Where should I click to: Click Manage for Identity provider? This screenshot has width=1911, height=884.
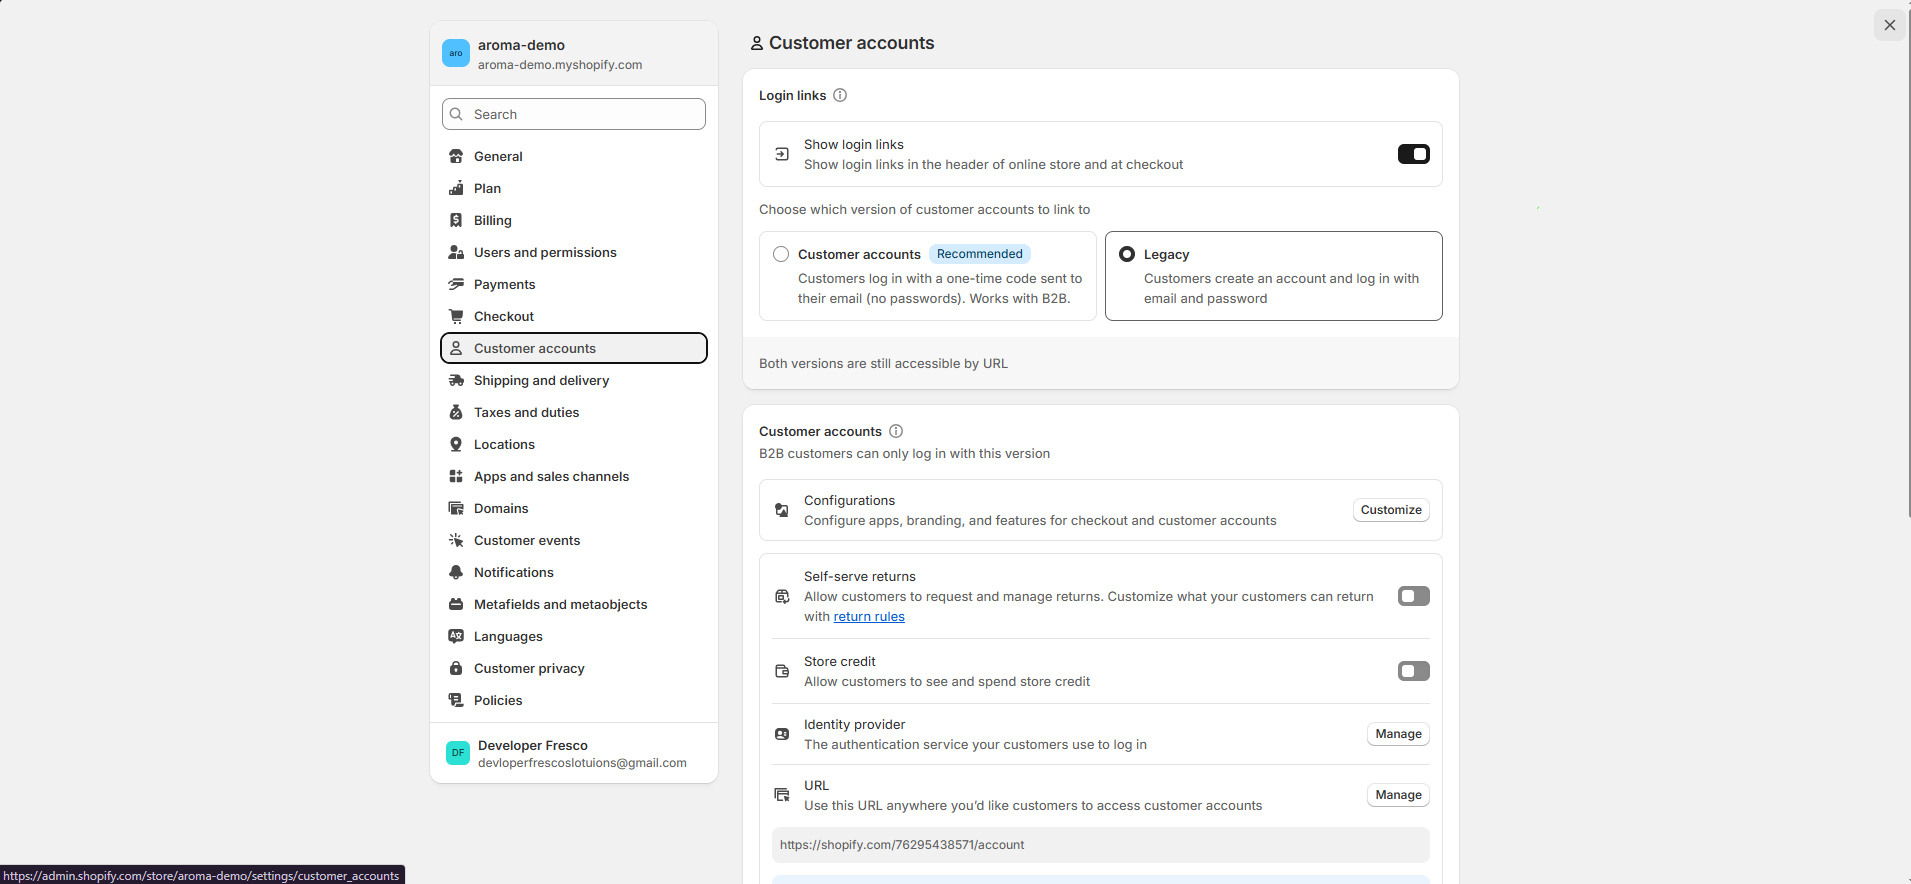point(1398,734)
